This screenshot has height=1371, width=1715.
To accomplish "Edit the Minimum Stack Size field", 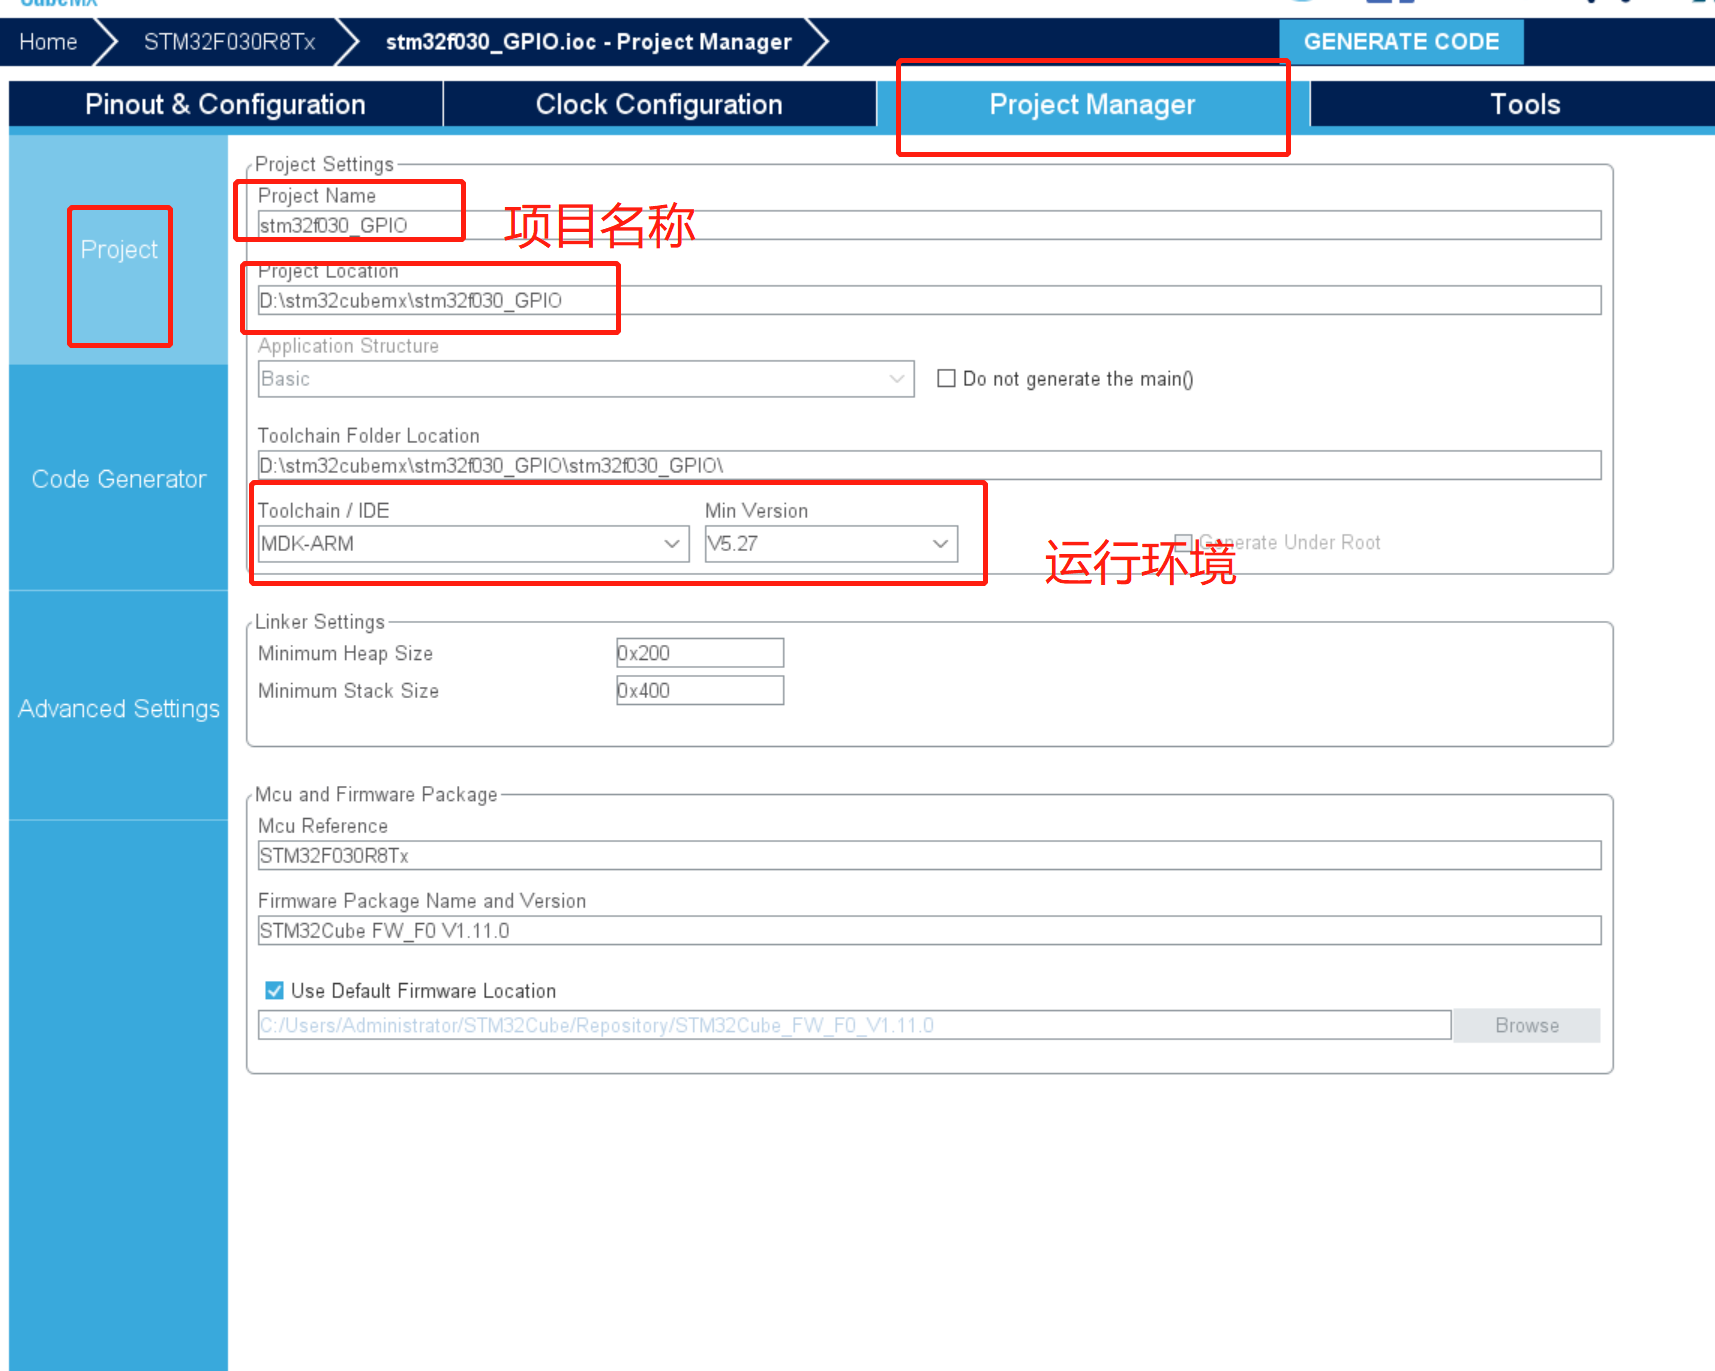I will (700, 691).
